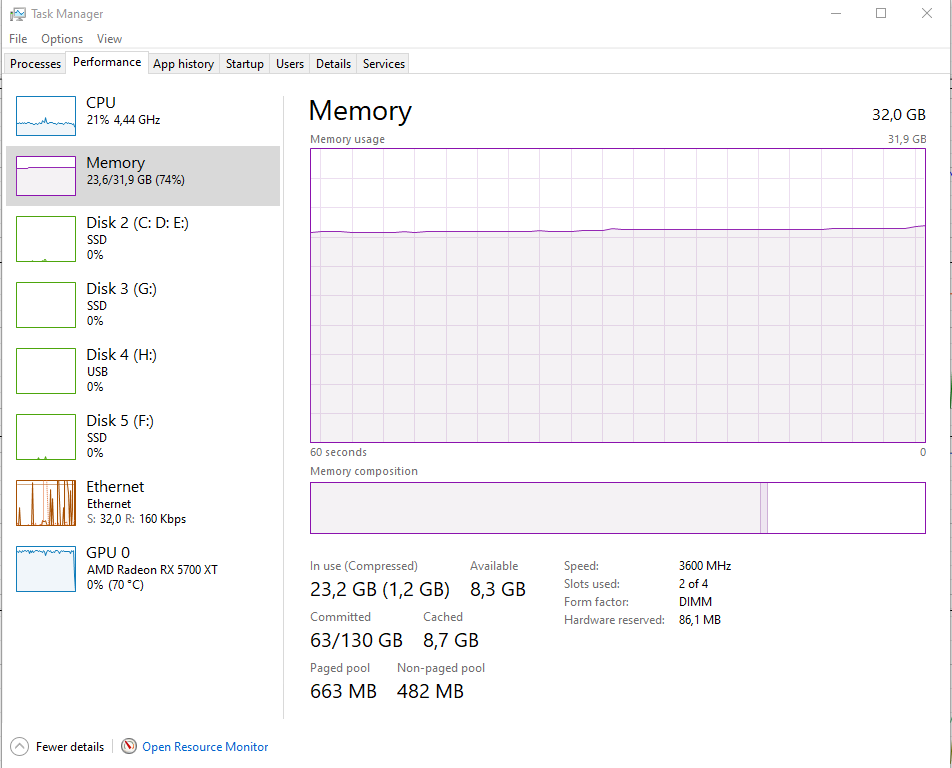Select the CPU mini graph thumbnail

pos(46,116)
